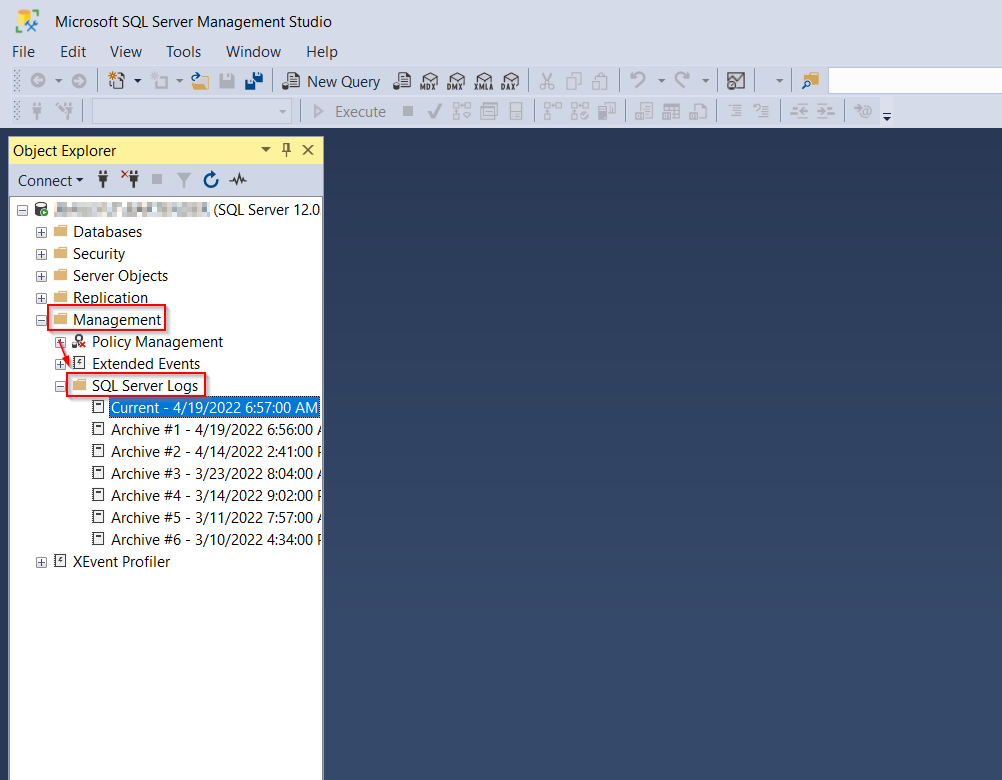
Task: Select the Archive #6 log entry
Action: (215, 540)
